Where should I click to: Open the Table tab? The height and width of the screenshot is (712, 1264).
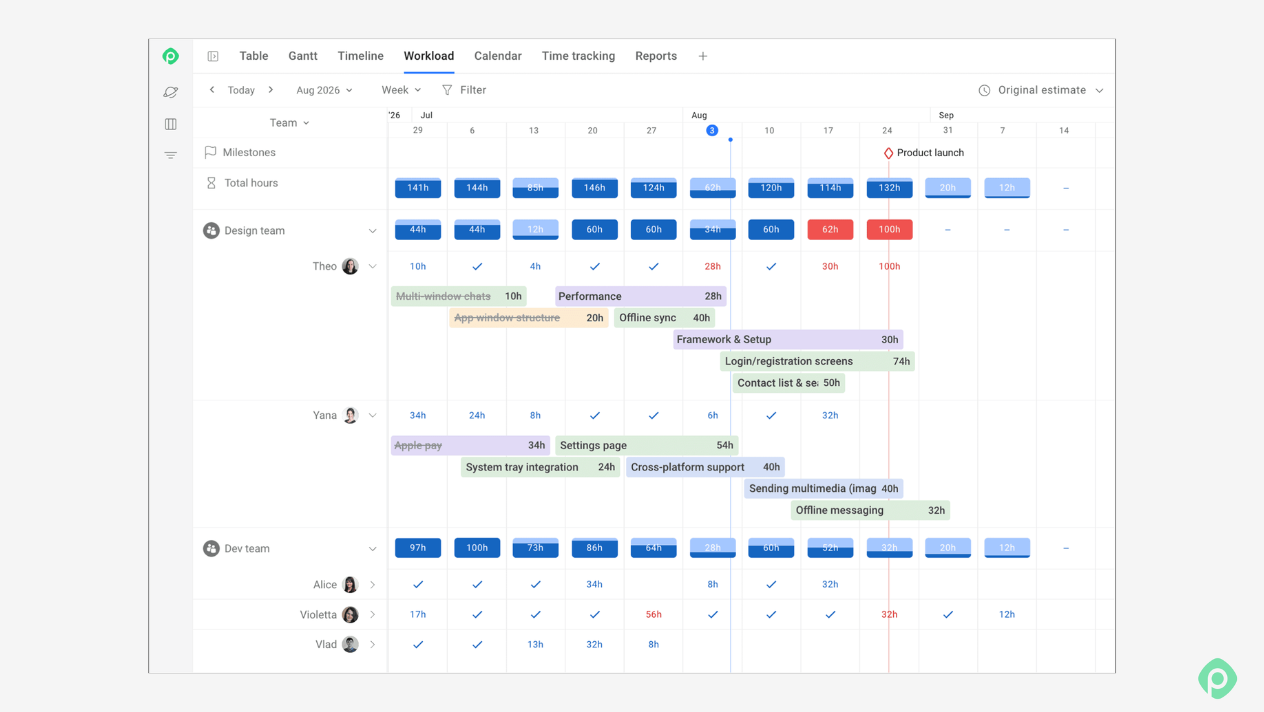coord(254,56)
